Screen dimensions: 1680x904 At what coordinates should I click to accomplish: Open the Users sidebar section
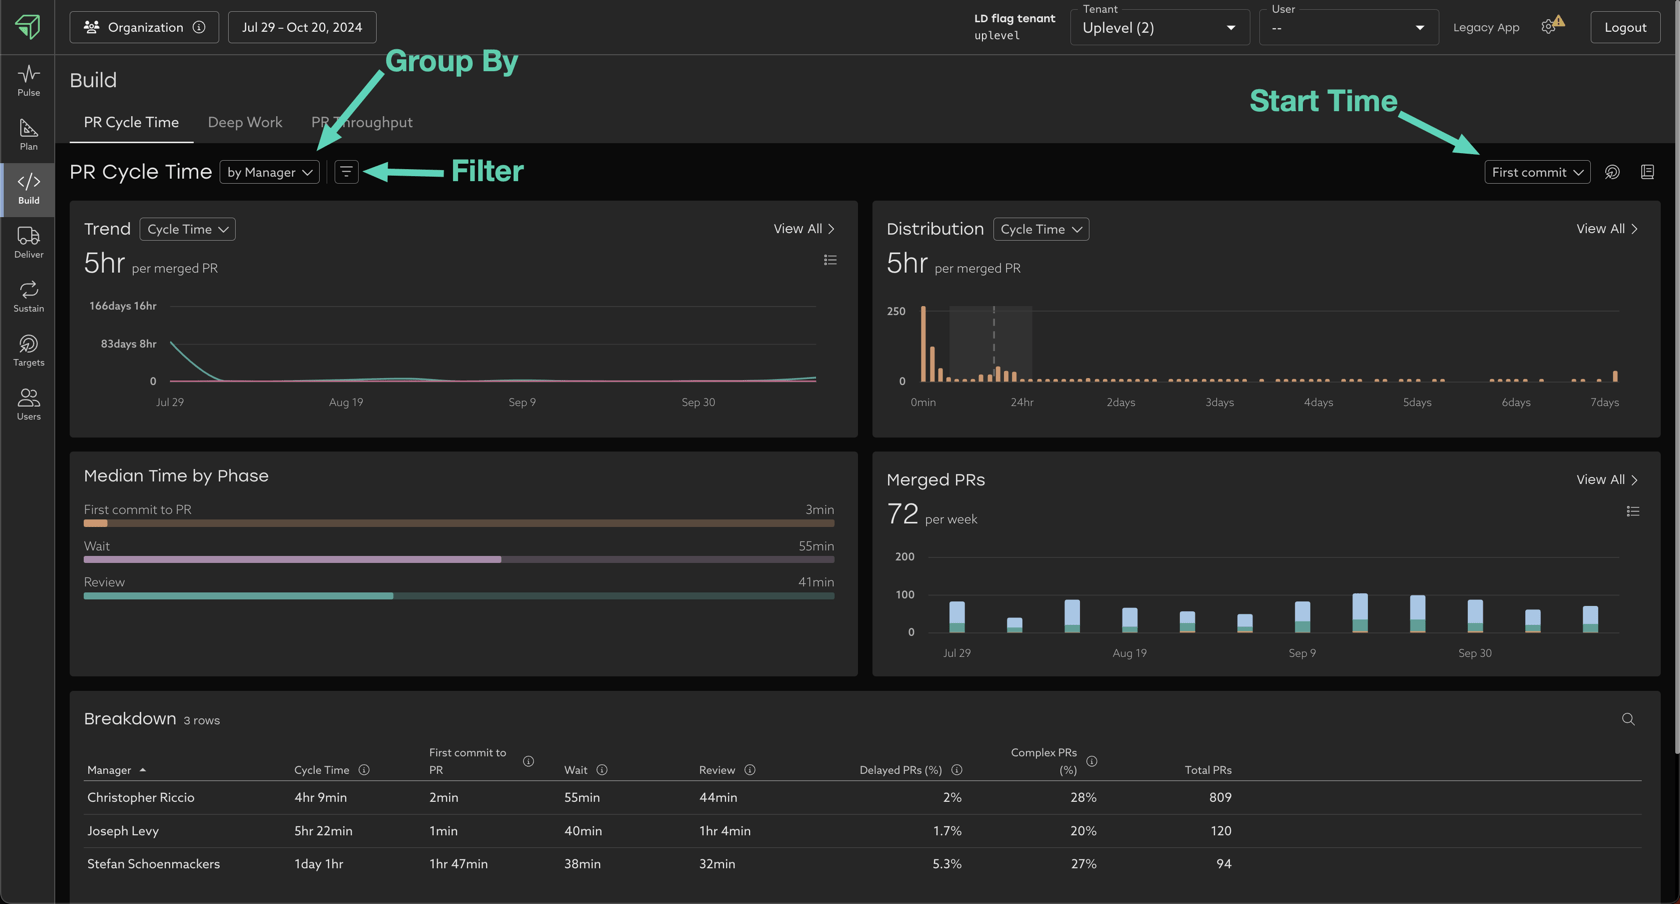[28, 404]
